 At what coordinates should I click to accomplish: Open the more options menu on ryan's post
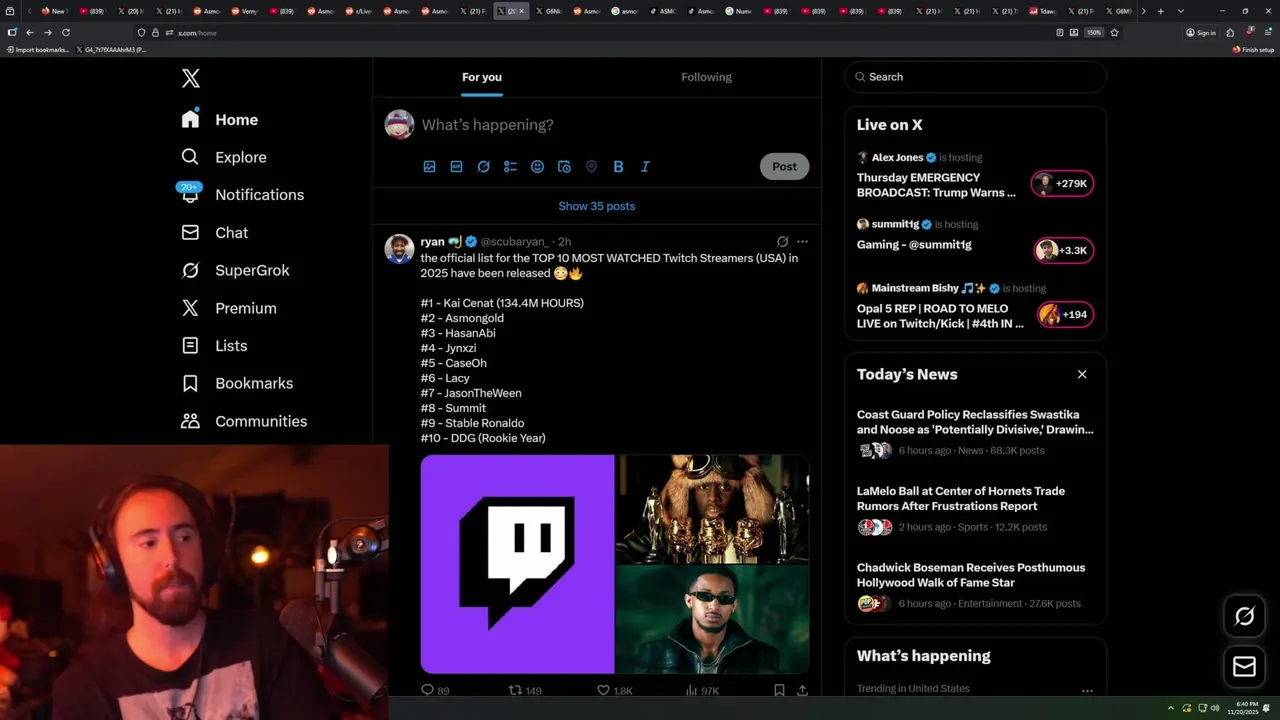click(802, 242)
